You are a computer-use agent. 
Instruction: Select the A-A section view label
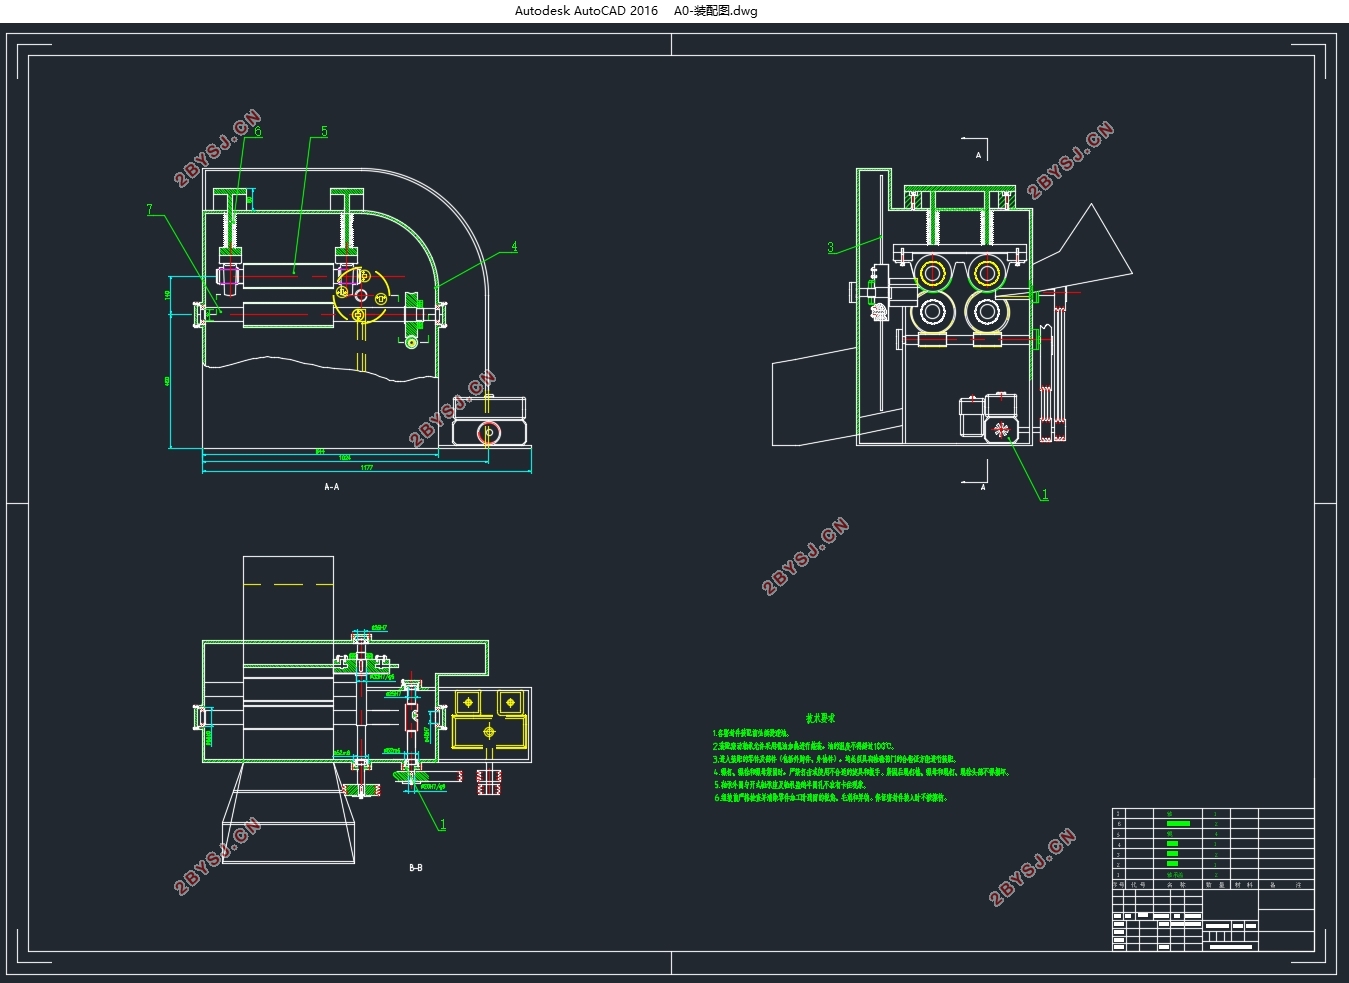click(332, 487)
